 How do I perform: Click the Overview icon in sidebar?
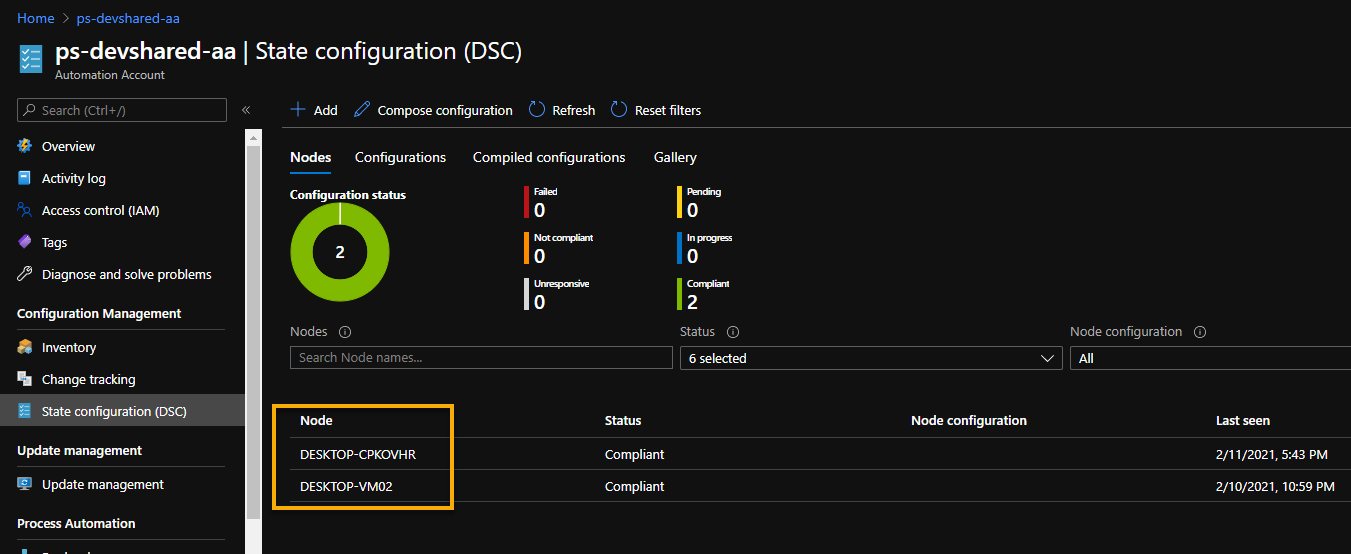pyautogui.click(x=25, y=146)
